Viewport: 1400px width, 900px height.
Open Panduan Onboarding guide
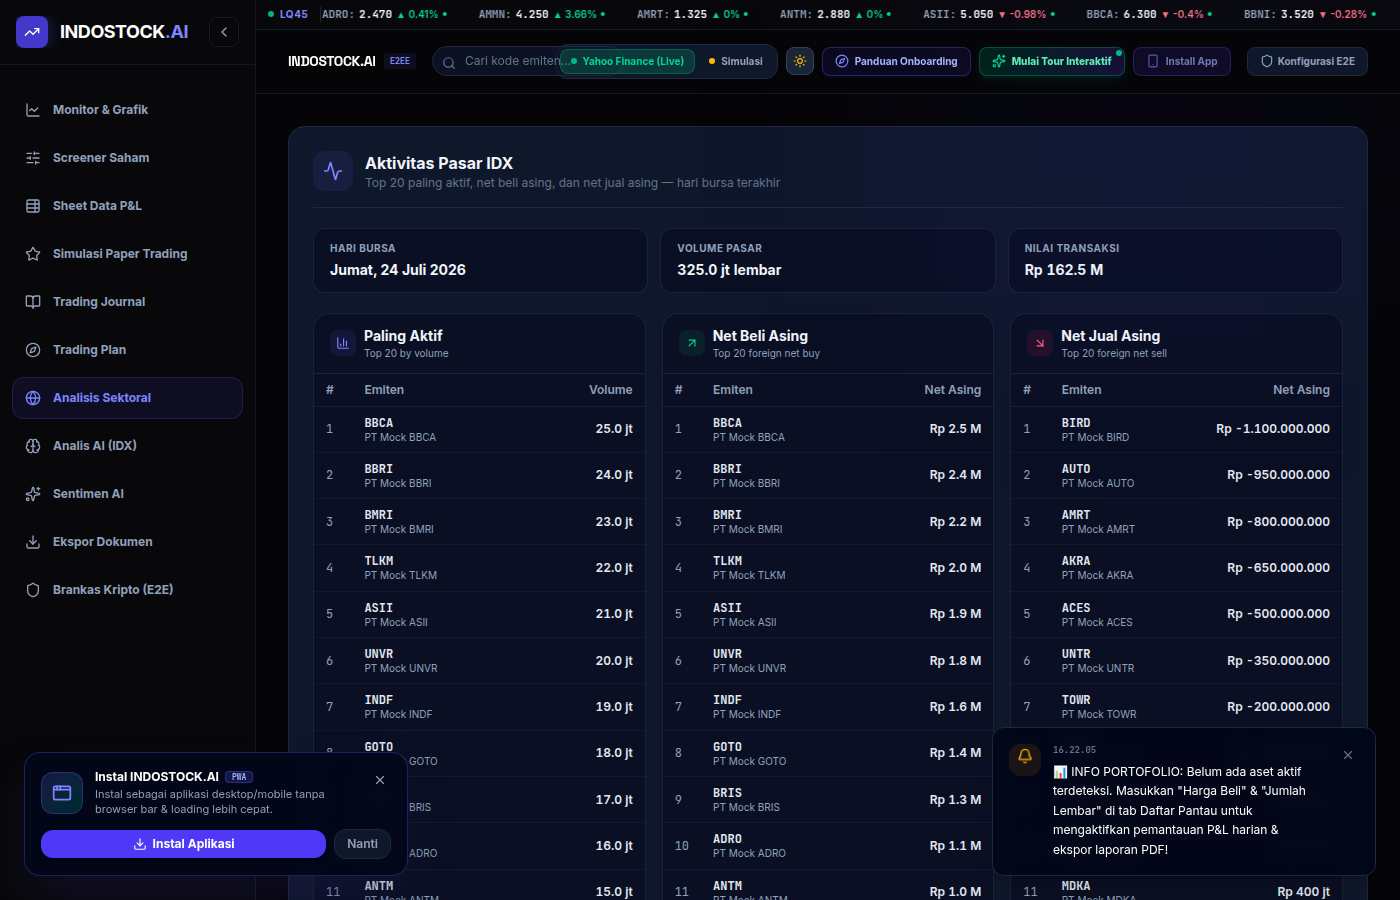(x=896, y=61)
